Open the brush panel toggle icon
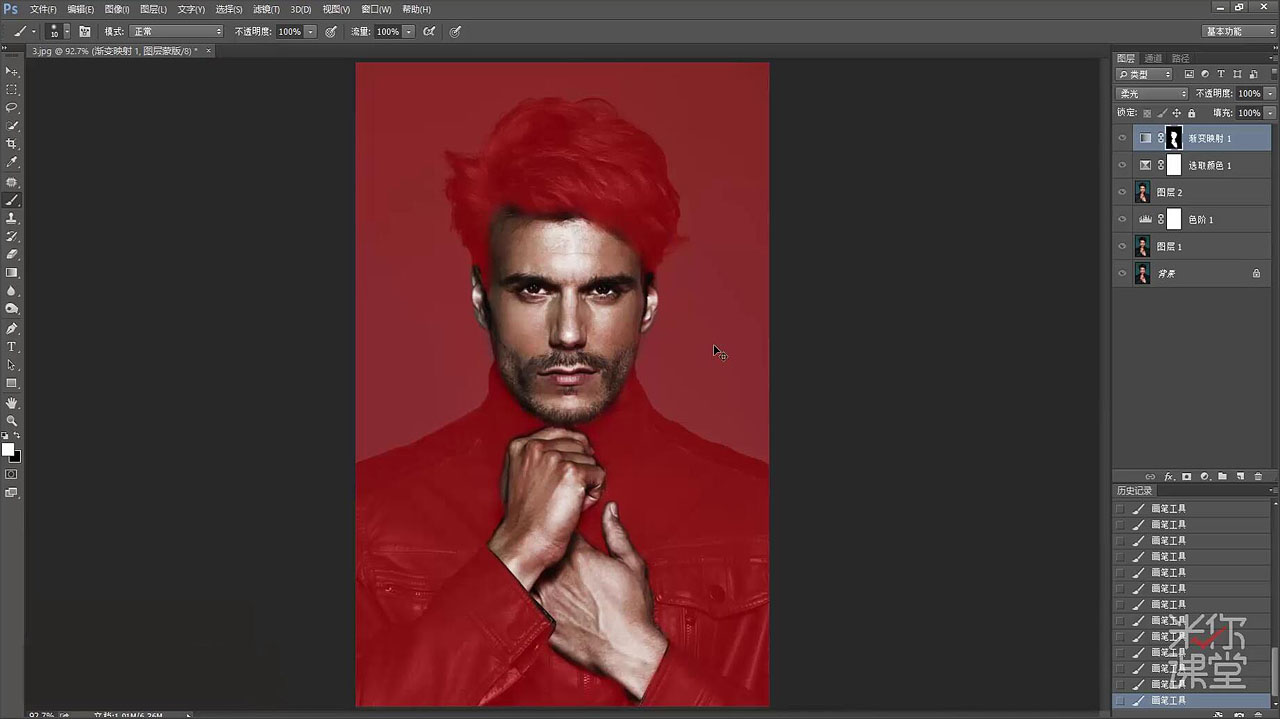This screenshot has height=719, width=1280. pyautogui.click(x=84, y=32)
